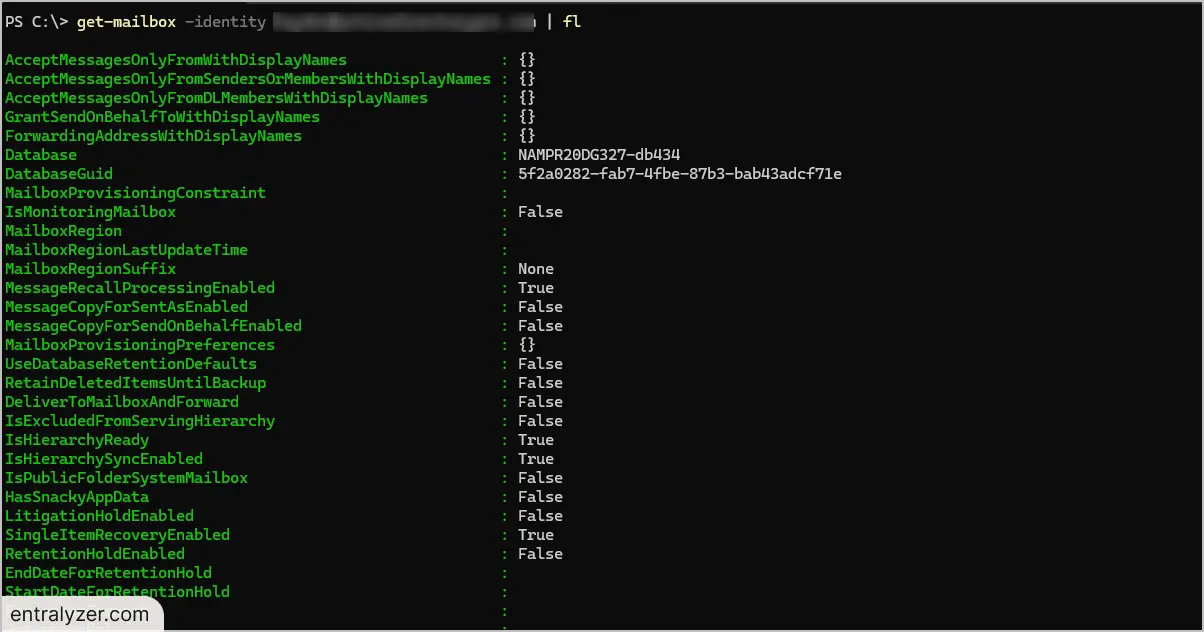Click the {} value of ForwardingAddressWithDisplayNames

[x=527, y=136]
